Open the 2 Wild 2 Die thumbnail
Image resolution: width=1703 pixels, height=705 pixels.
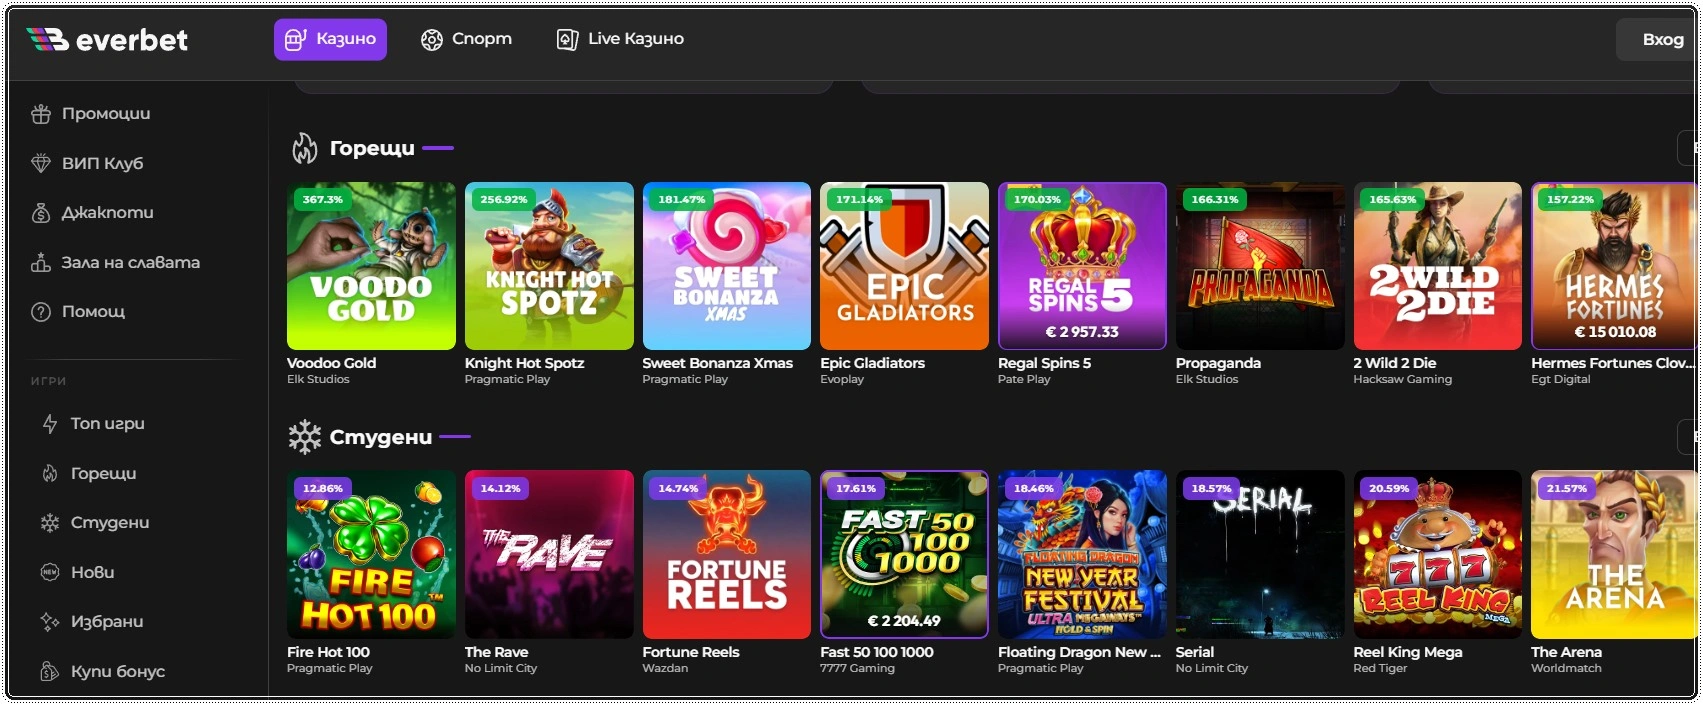coord(1438,266)
